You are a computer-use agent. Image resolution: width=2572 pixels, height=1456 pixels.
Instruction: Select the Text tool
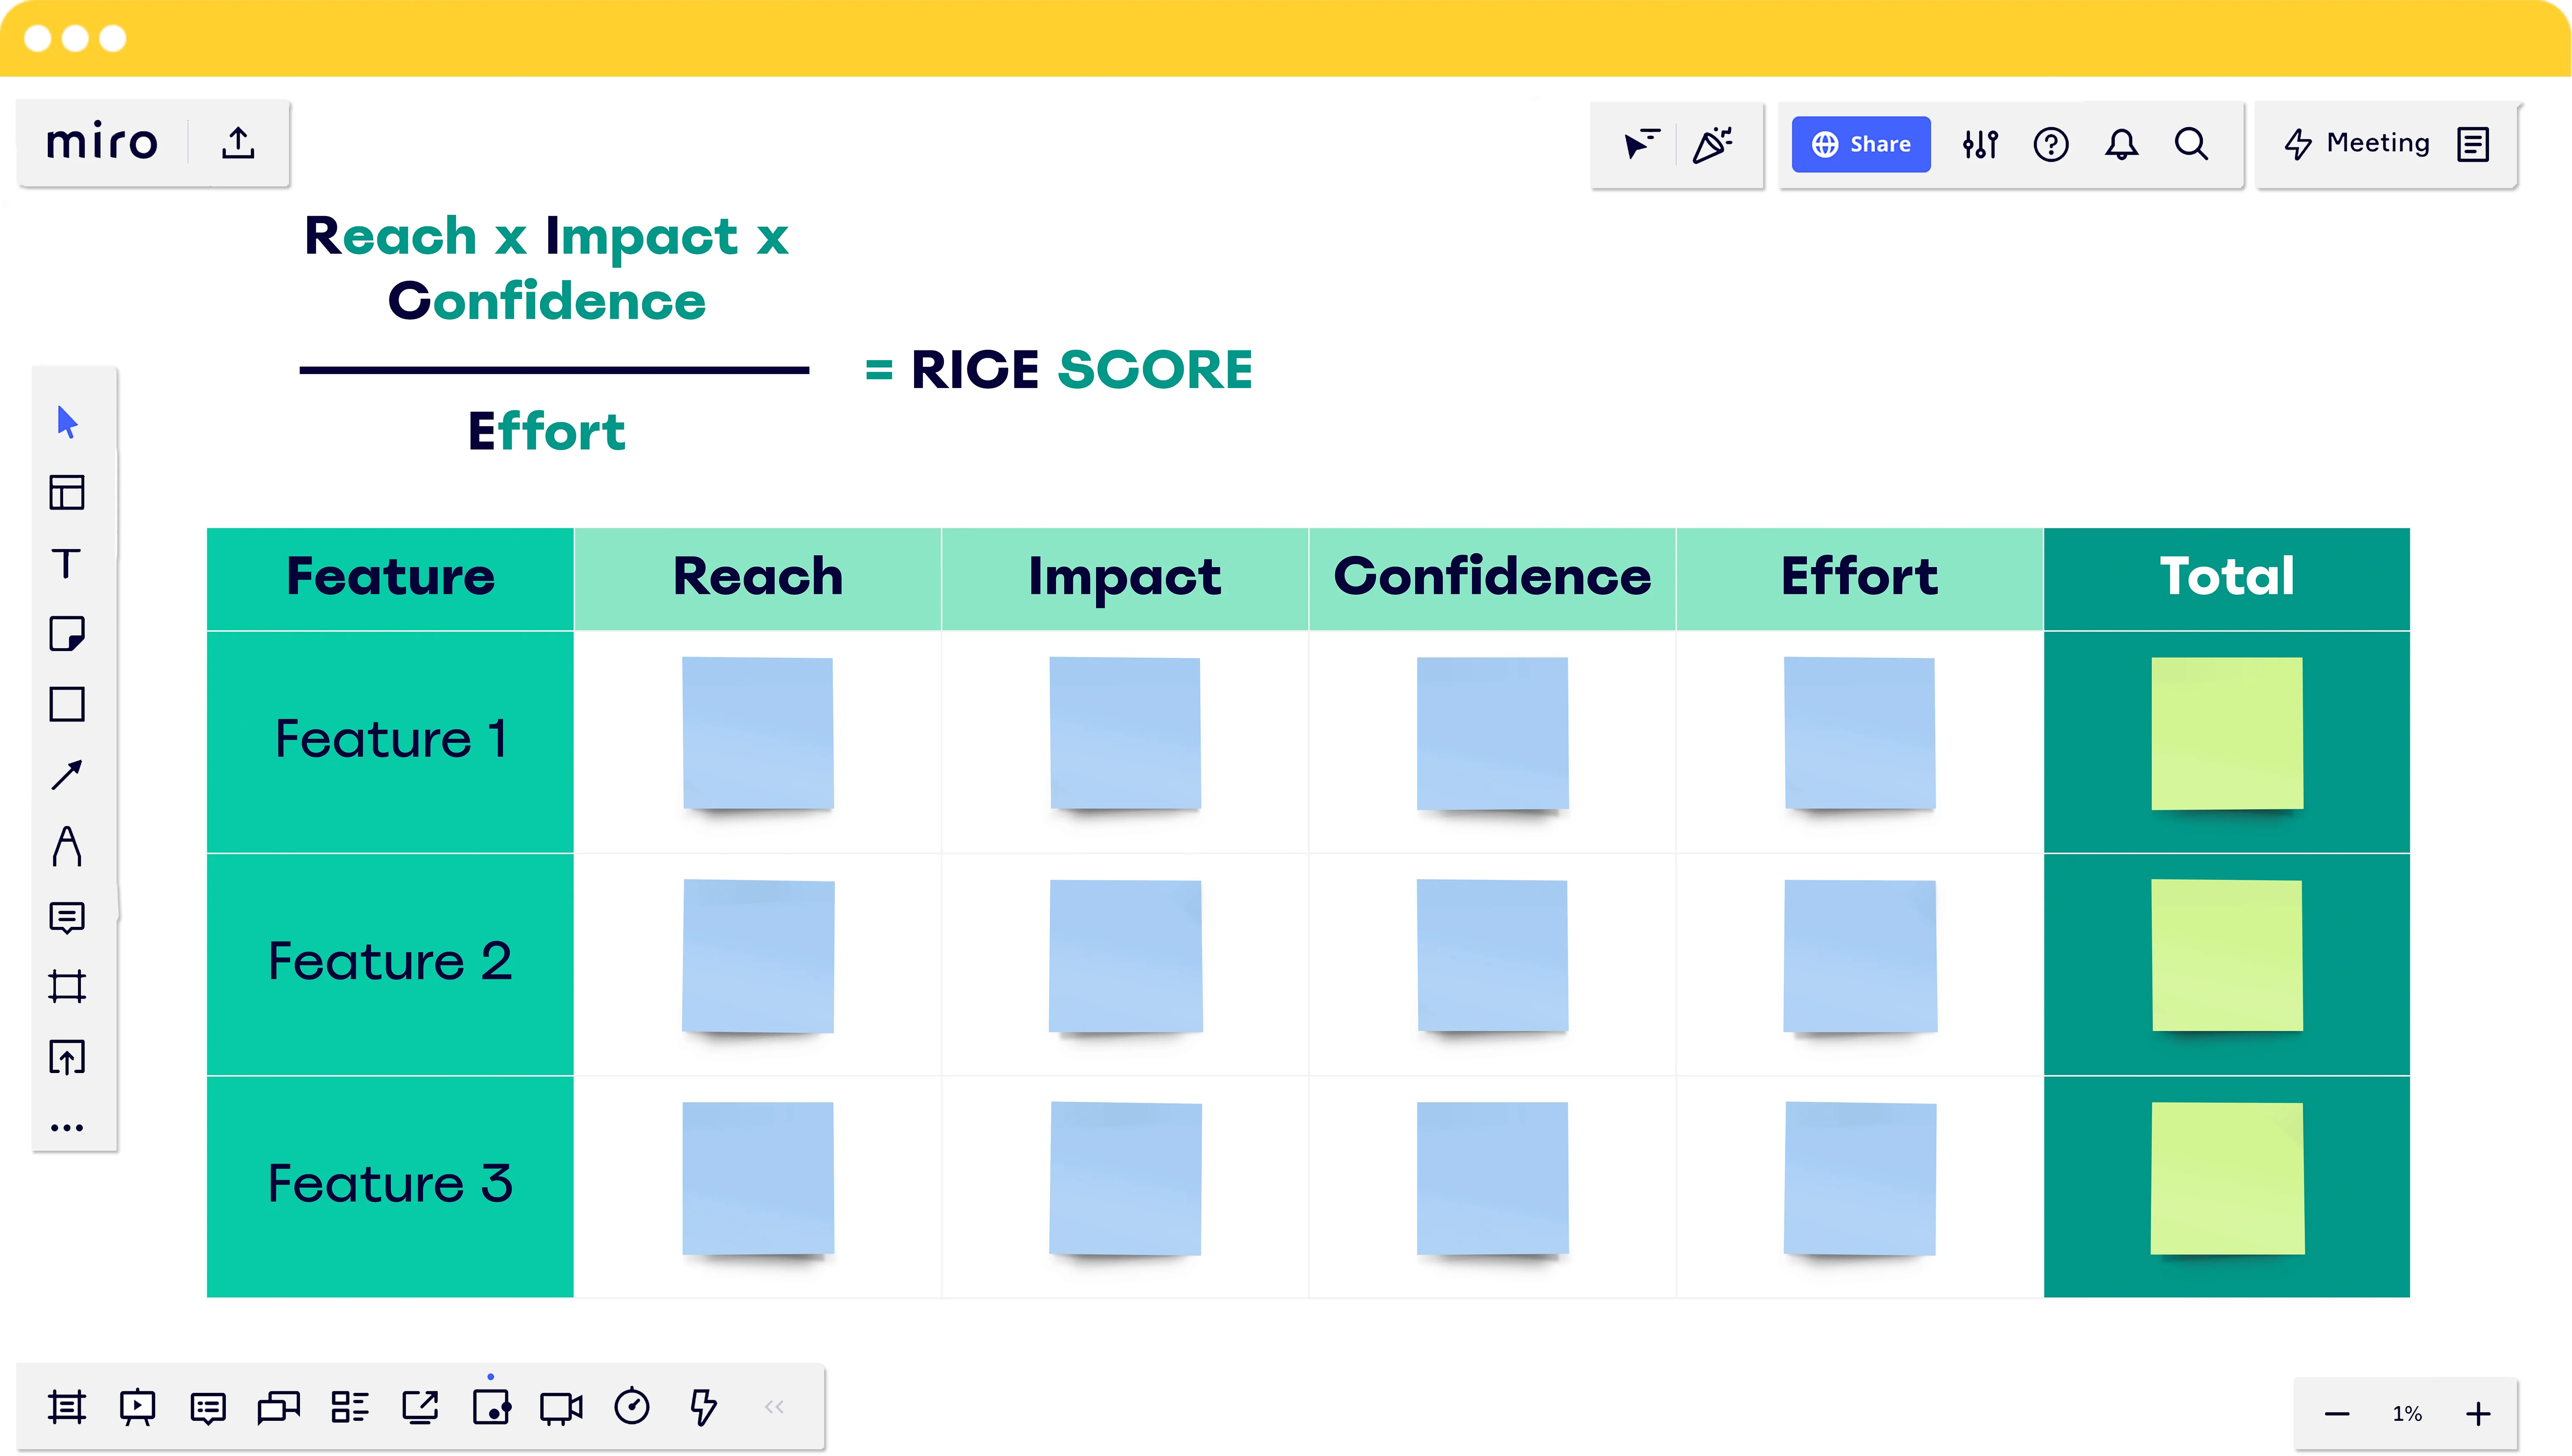tap(66, 563)
